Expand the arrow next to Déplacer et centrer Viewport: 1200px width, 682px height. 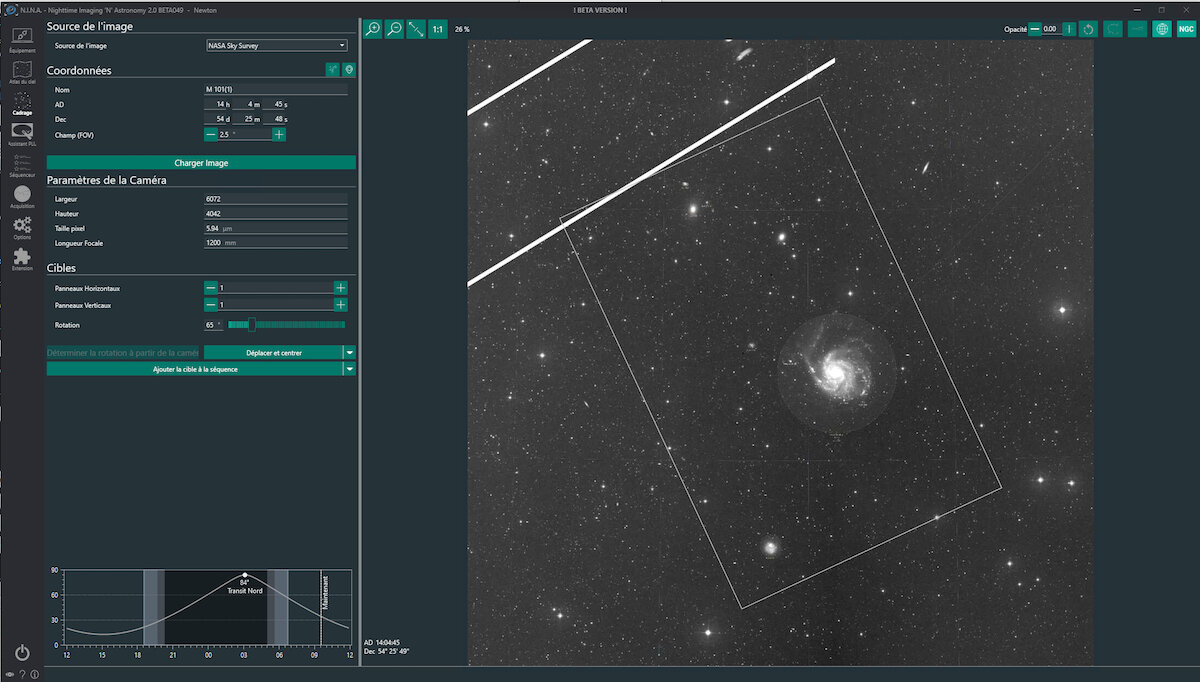pos(349,352)
